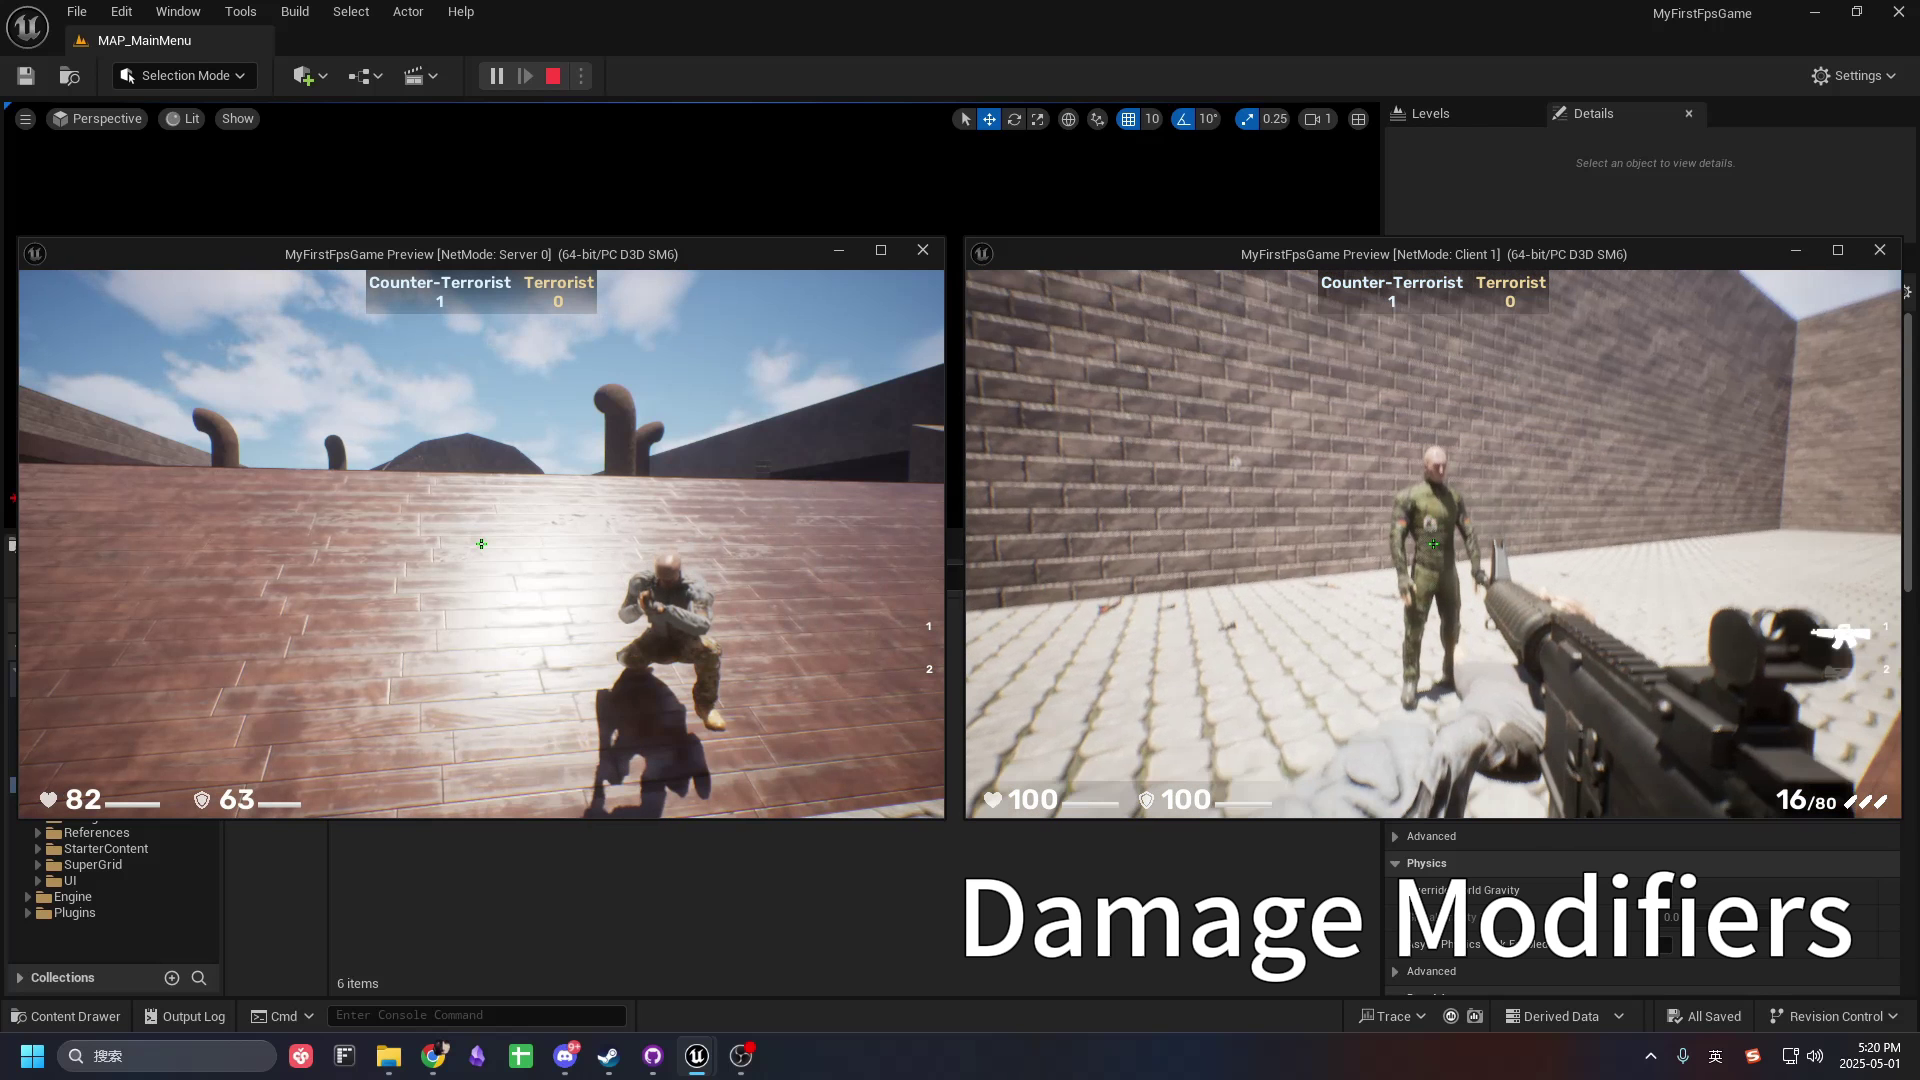Open the Selection Mode dropdown

(x=184, y=76)
